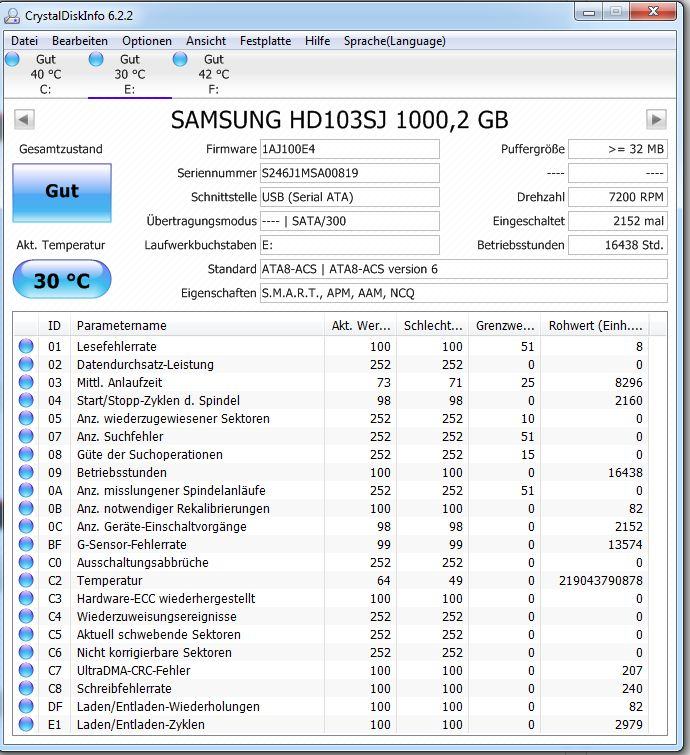Click status icon of Datendurchsatz-Leistung row
The image size is (690, 755).
coord(26,364)
